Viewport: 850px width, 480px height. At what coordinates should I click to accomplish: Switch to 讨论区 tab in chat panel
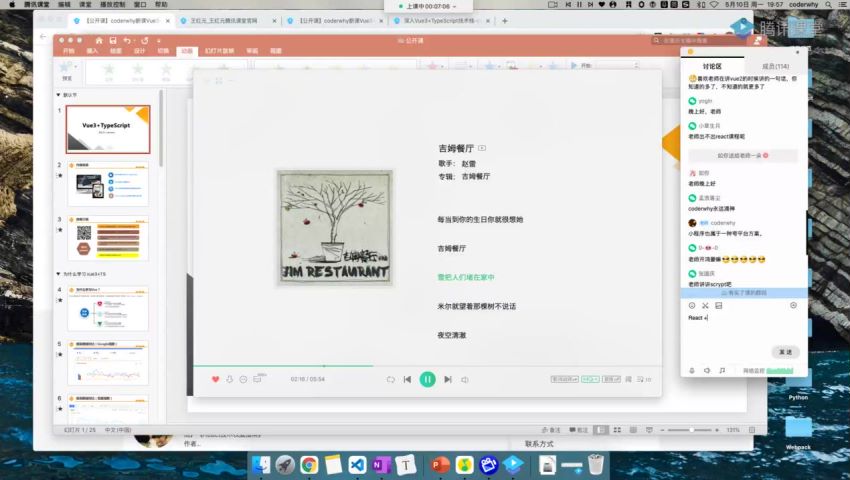712,66
